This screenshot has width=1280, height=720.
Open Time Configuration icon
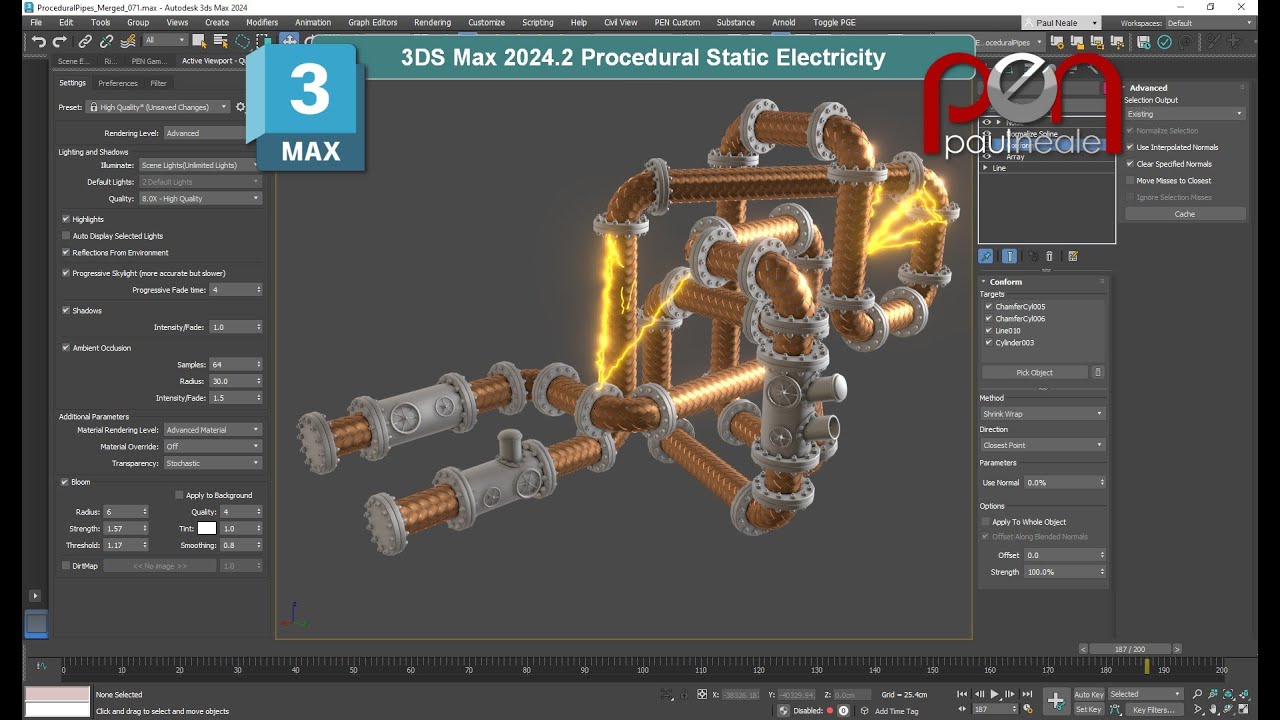click(x=1026, y=710)
